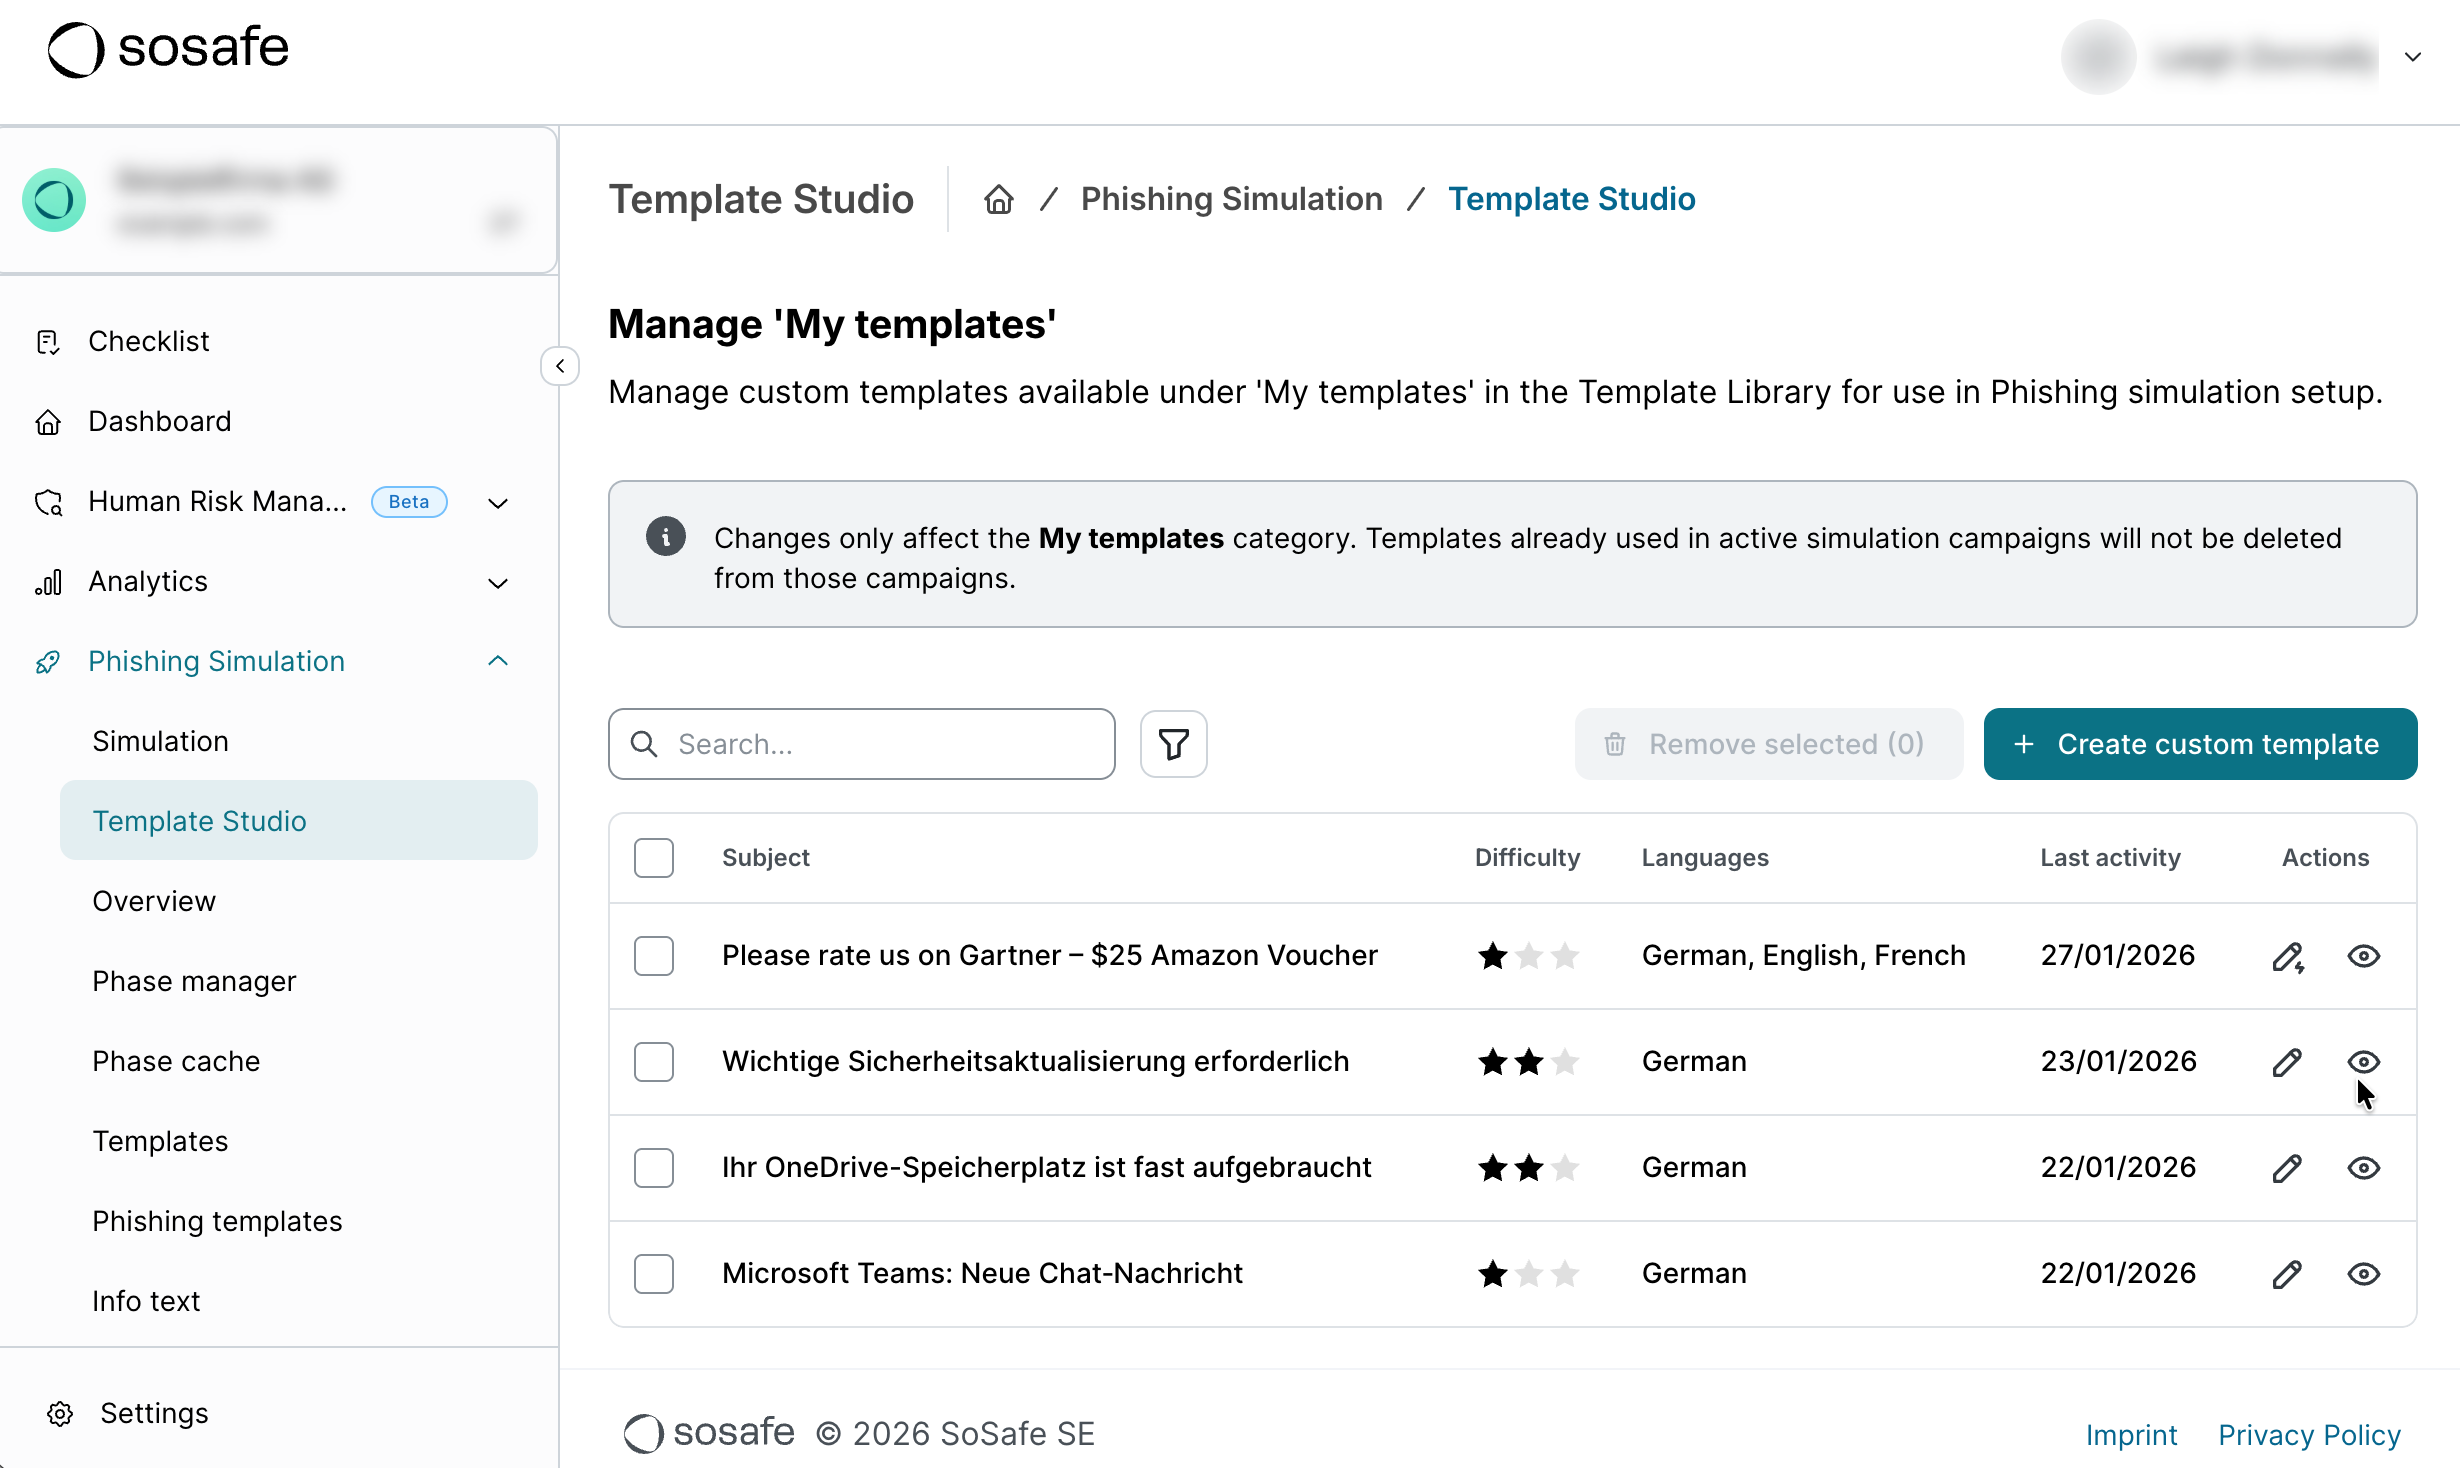Collapse the Phishing Simulation section
Image resolution: width=2460 pixels, height=1468 pixels.
[497, 661]
